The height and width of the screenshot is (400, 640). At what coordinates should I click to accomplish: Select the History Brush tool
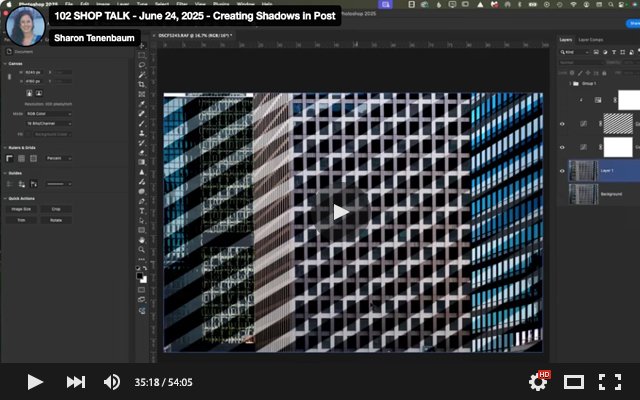coord(142,143)
